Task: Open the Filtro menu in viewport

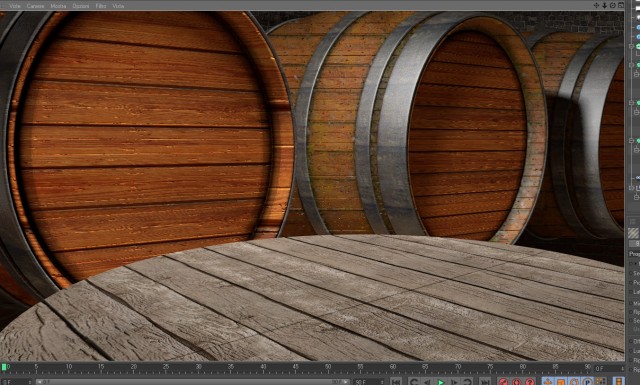Action: pyautogui.click(x=101, y=6)
